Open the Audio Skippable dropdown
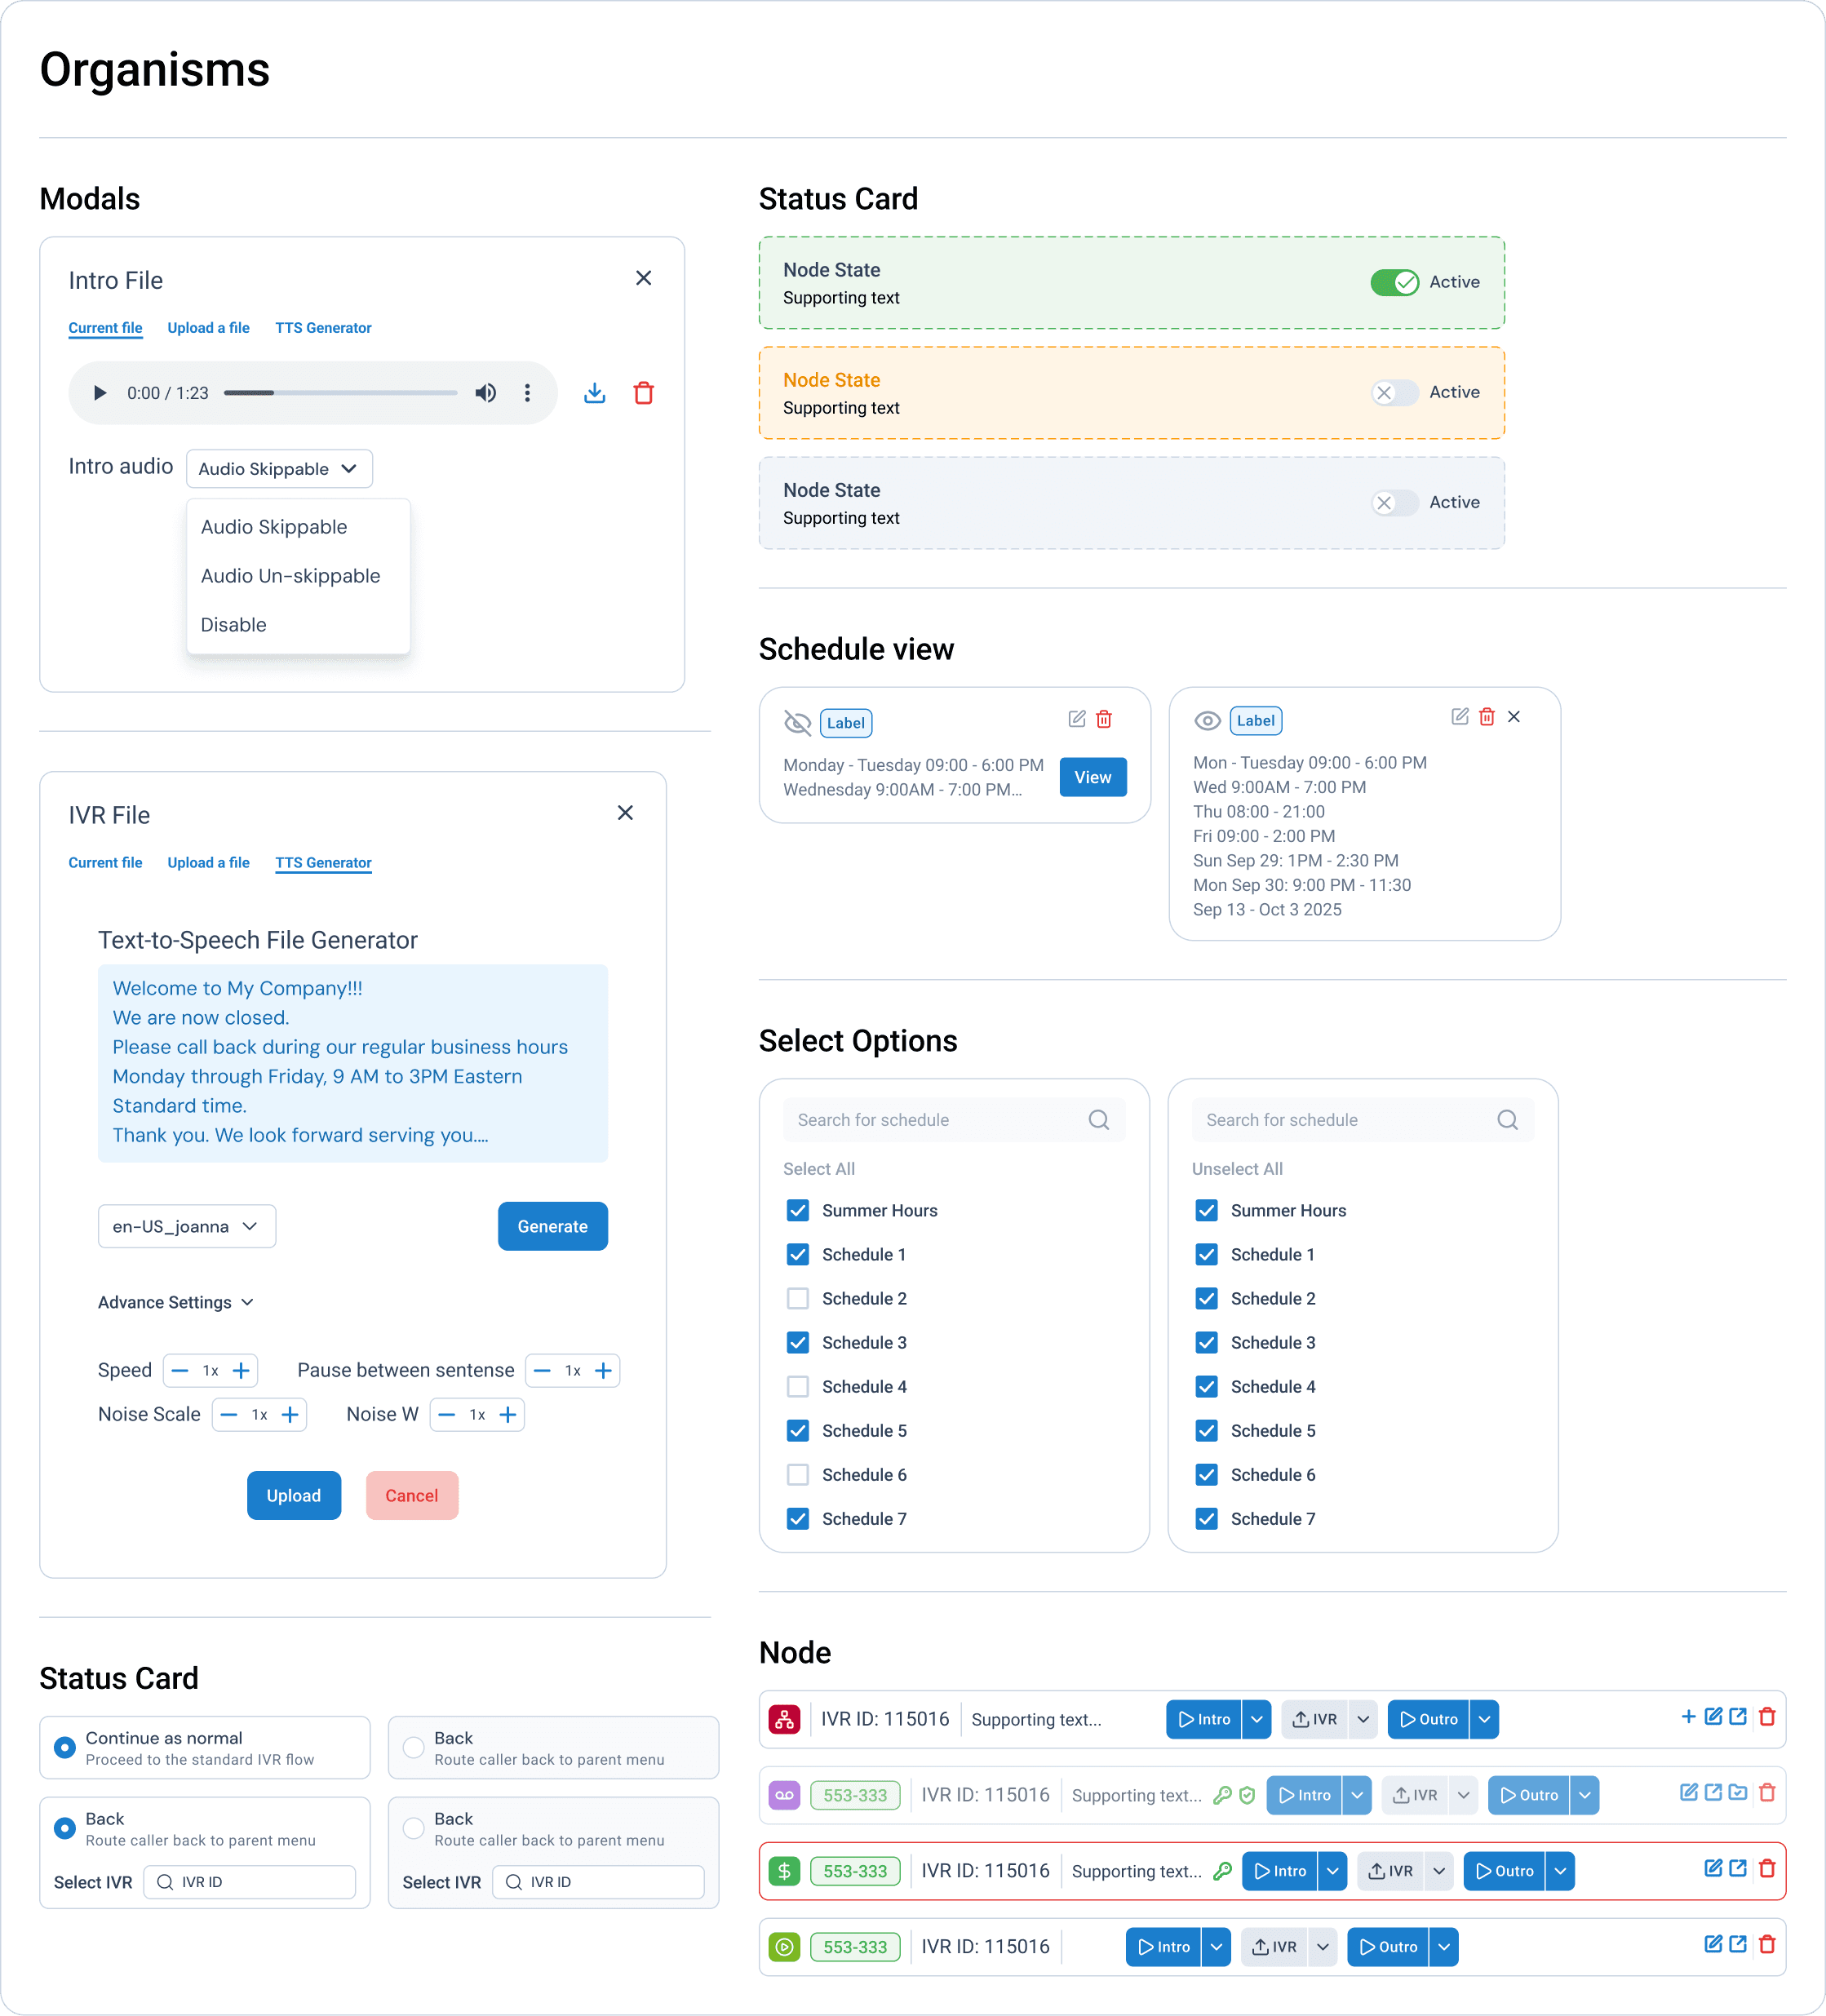The width and height of the screenshot is (1826, 2016). coord(279,469)
